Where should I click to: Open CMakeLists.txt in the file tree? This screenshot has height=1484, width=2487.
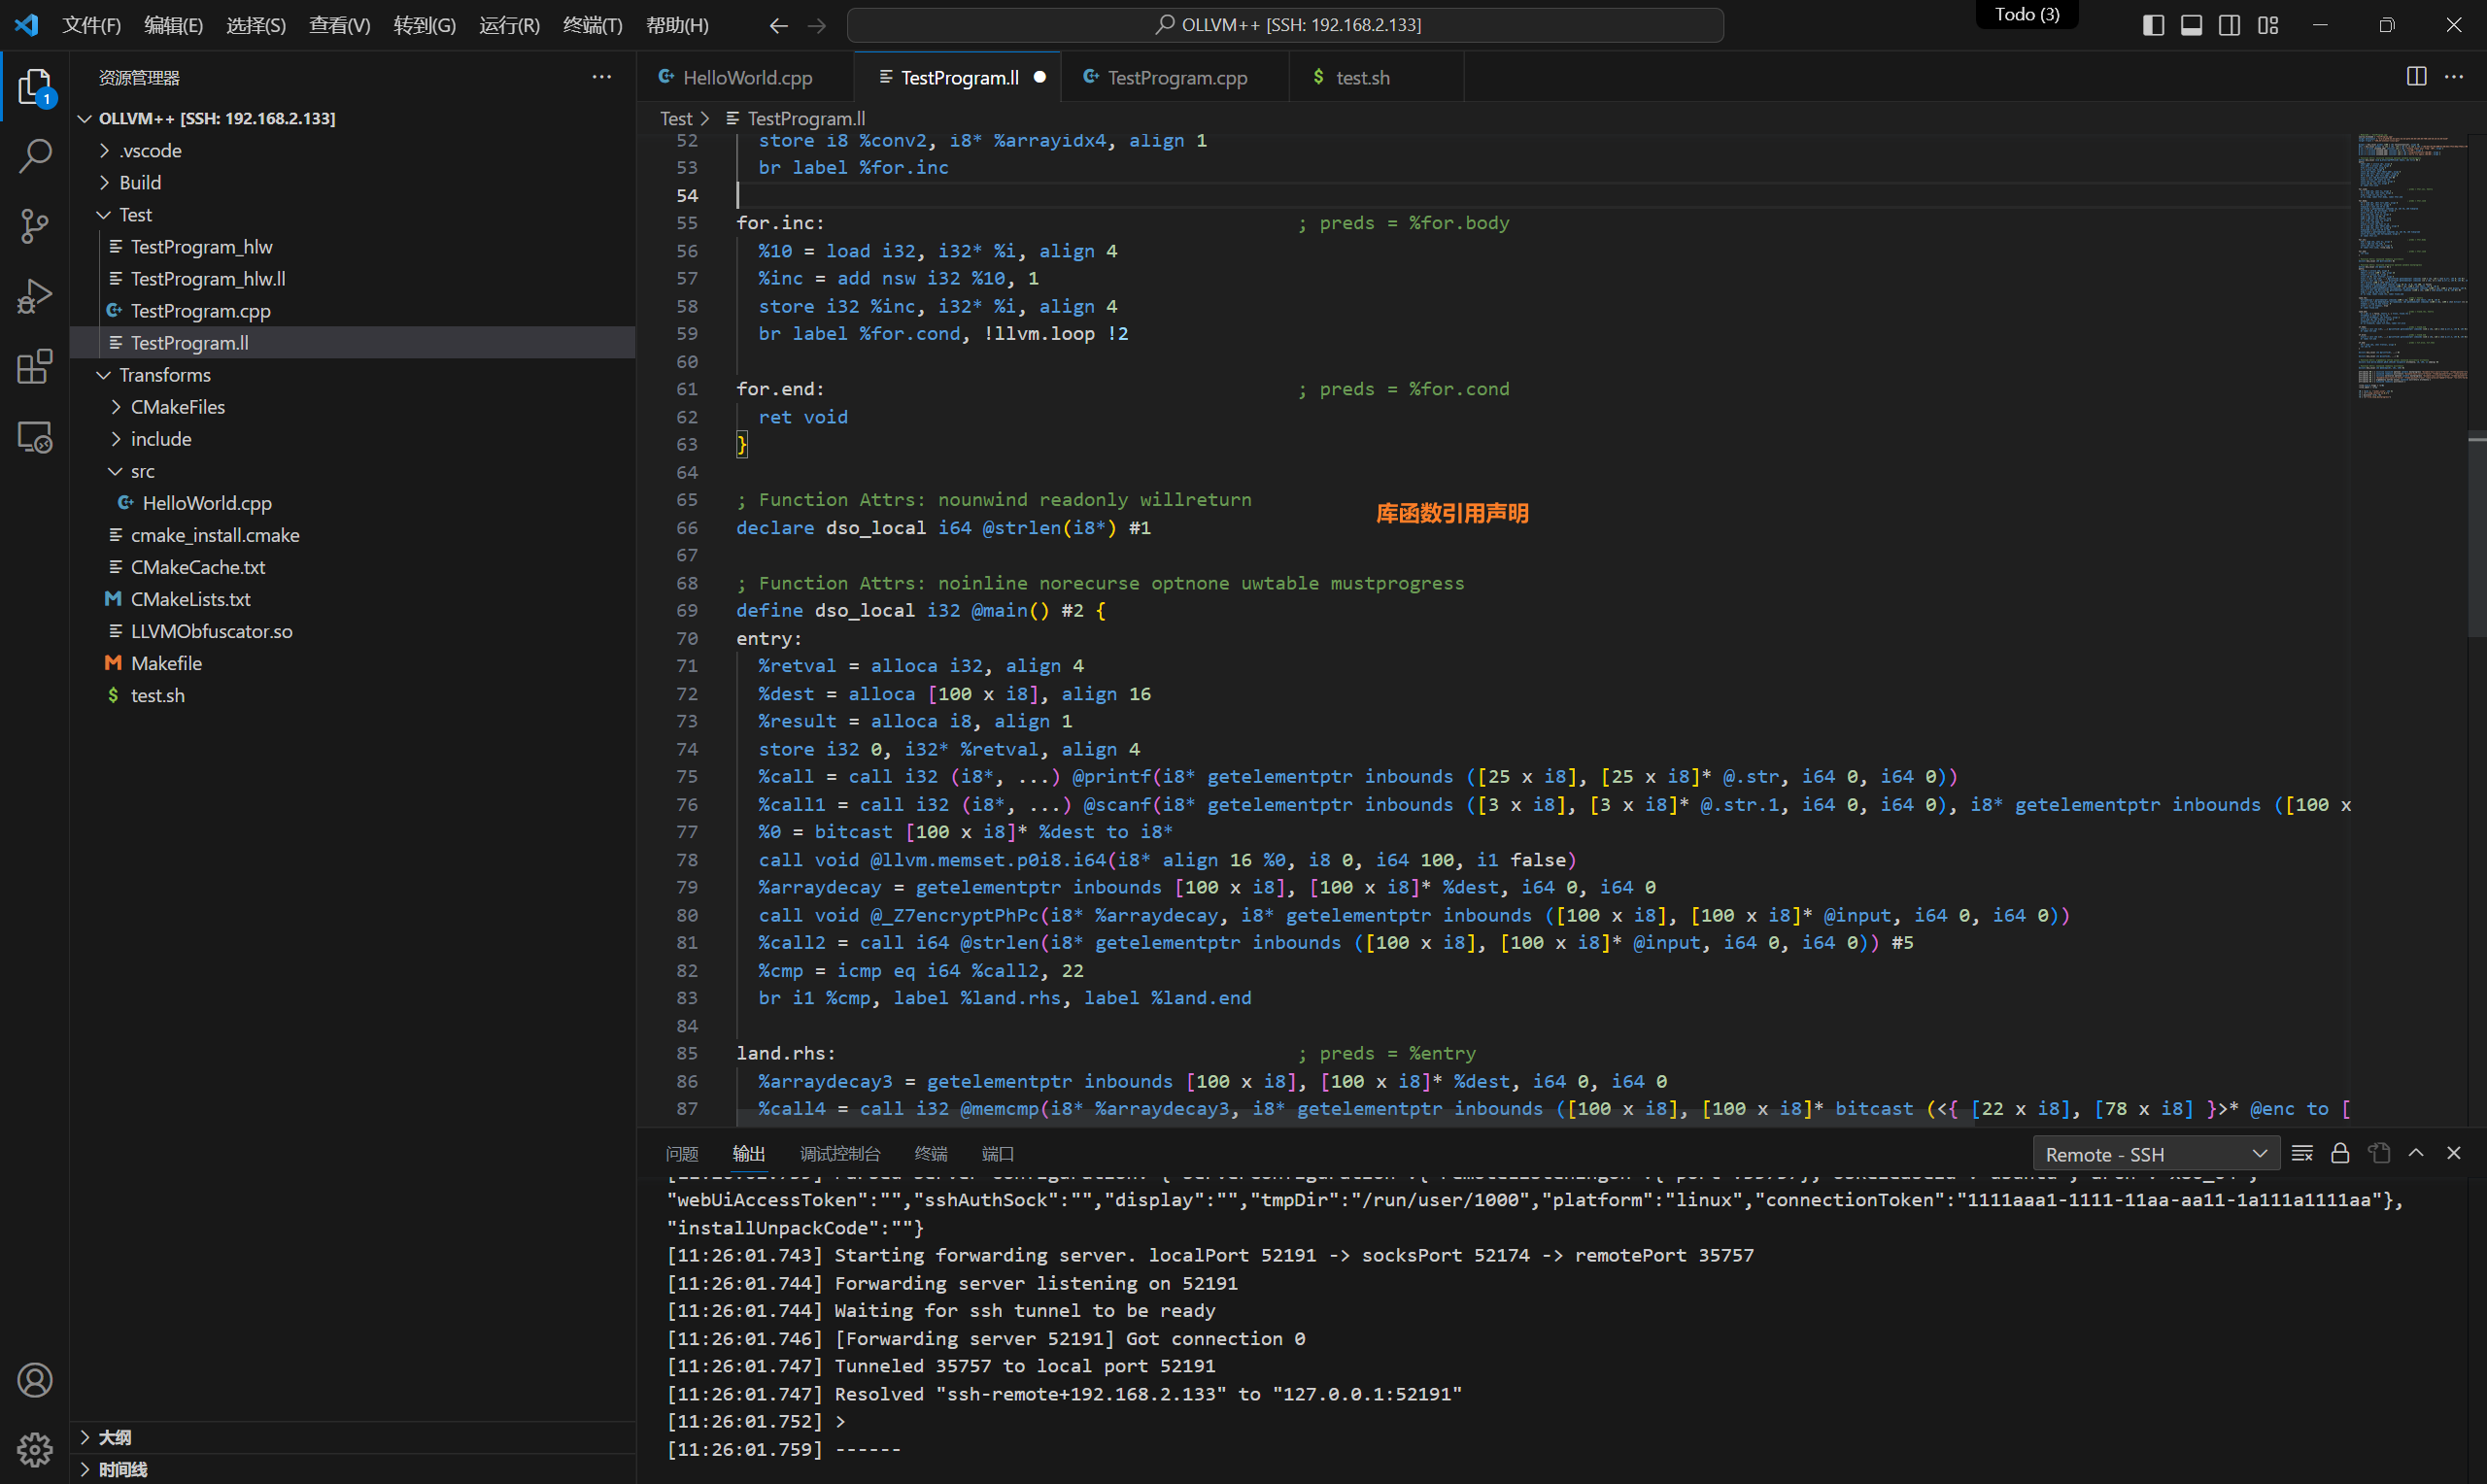[352, 599]
